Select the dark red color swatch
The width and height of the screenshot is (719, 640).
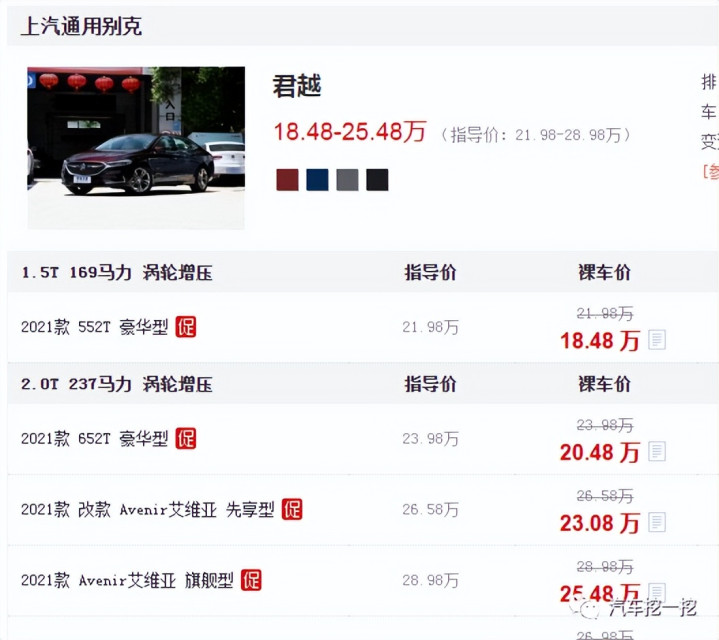point(288,180)
